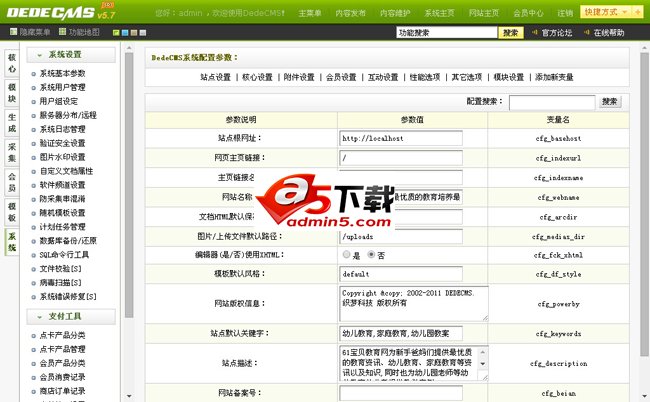Click the 网站备案号 input field
The height and width of the screenshot is (402, 650).
[x=400, y=393]
